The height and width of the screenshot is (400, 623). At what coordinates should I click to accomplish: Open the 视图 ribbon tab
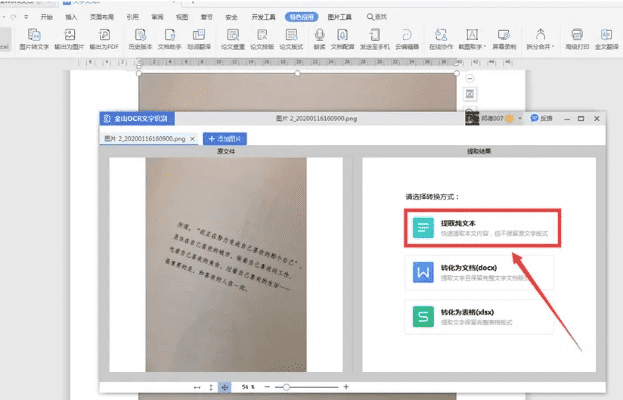point(182,17)
